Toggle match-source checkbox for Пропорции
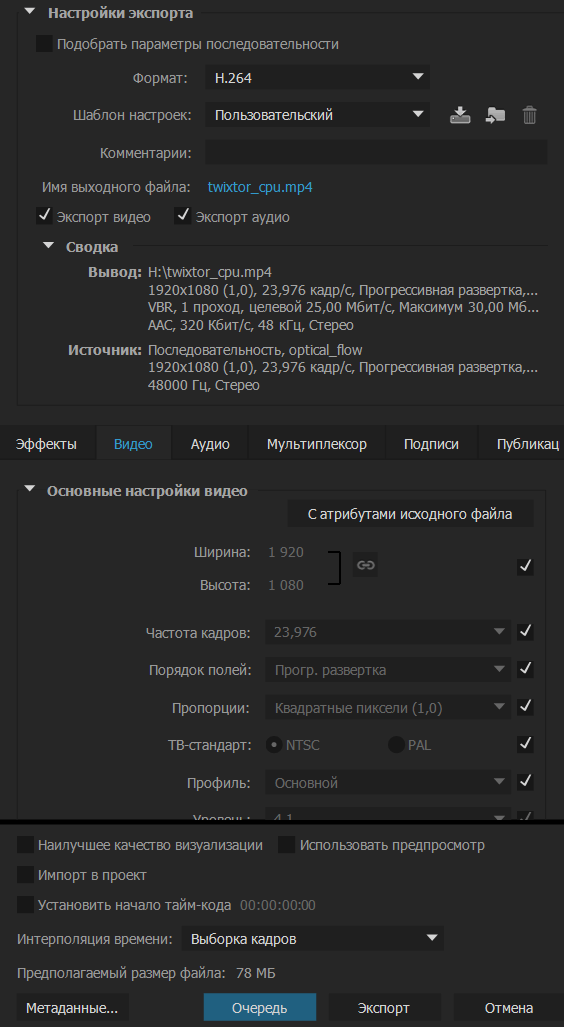Image resolution: width=564 pixels, height=1027 pixels. [x=525, y=707]
